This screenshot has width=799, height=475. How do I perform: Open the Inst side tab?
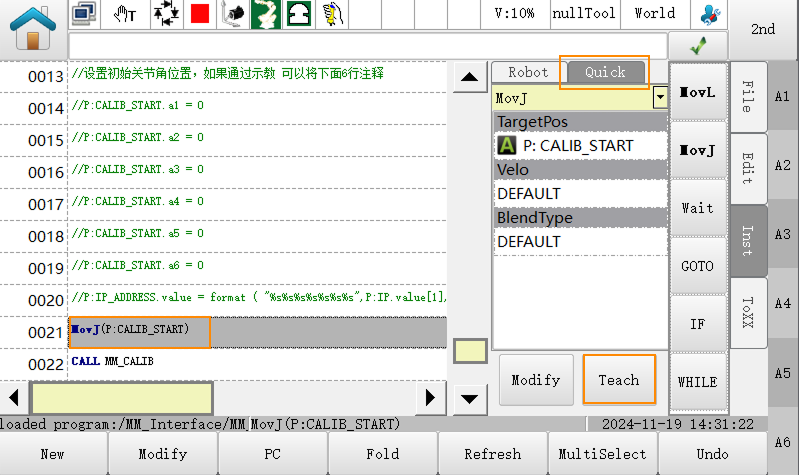[748, 240]
